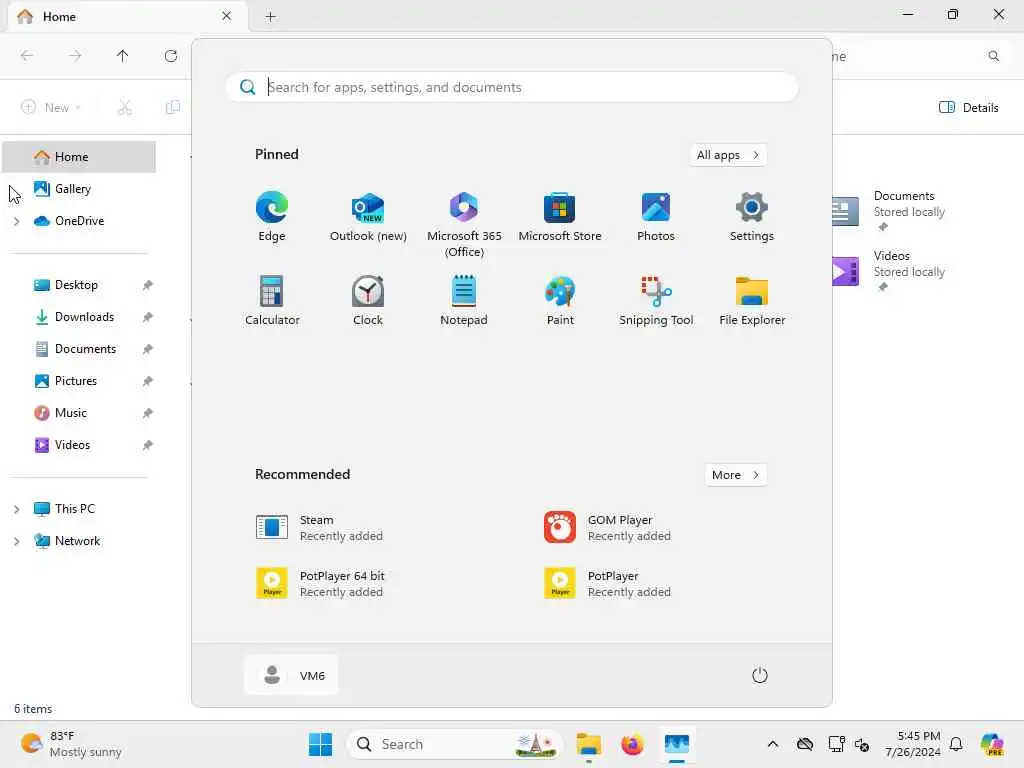Go up one folder level
This screenshot has height=768, width=1024.
[123, 56]
